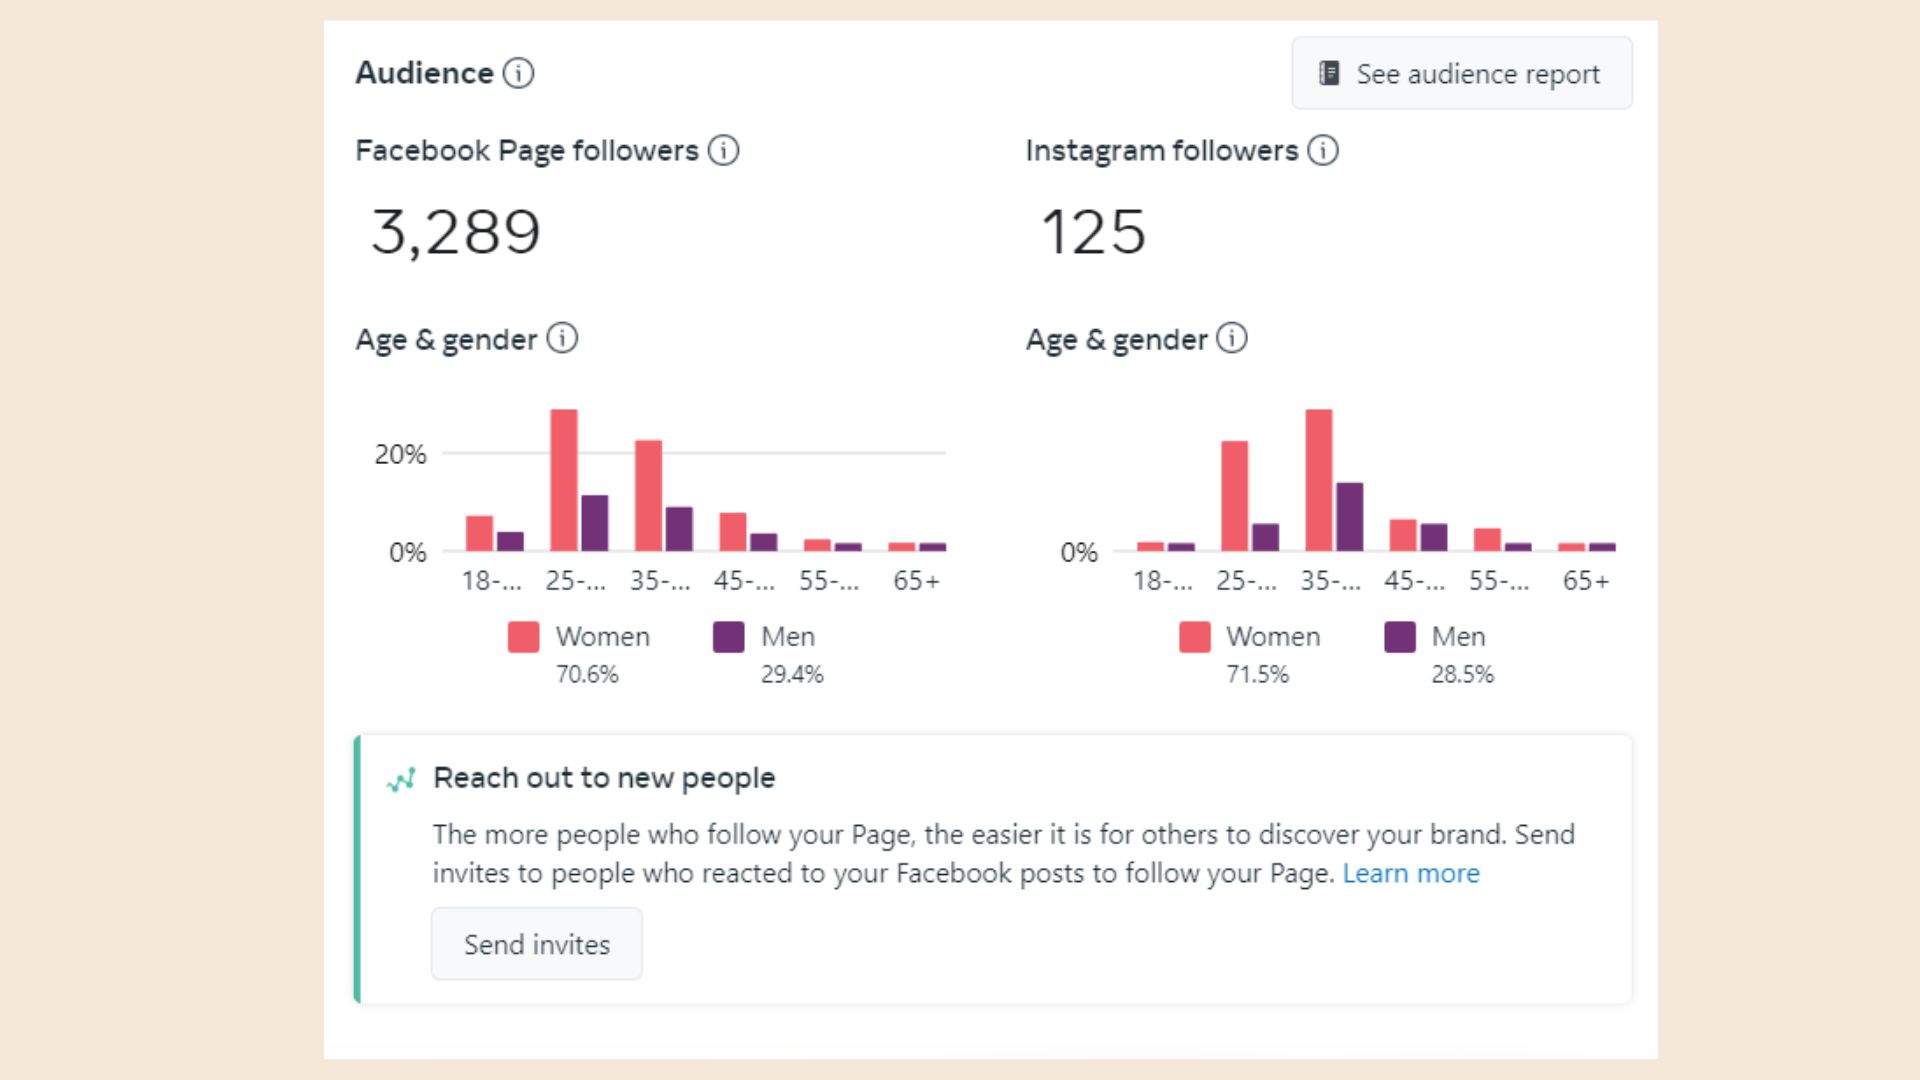Screen dimensions: 1920x1080
Task: Click Instagram chart 35- men bar
Action: coord(1350,517)
